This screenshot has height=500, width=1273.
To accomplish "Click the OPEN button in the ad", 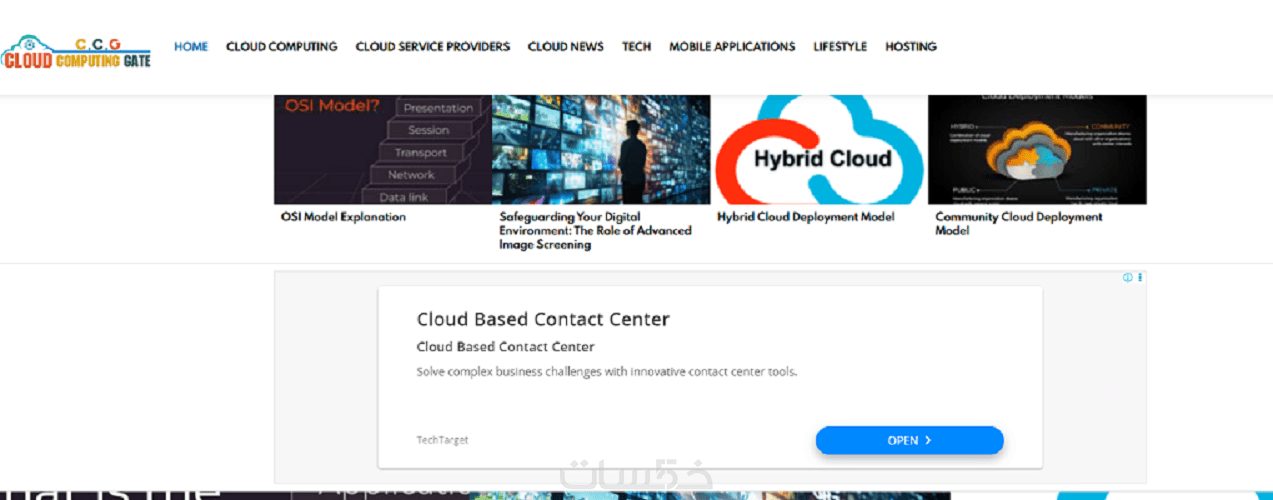I will point(909,440).
